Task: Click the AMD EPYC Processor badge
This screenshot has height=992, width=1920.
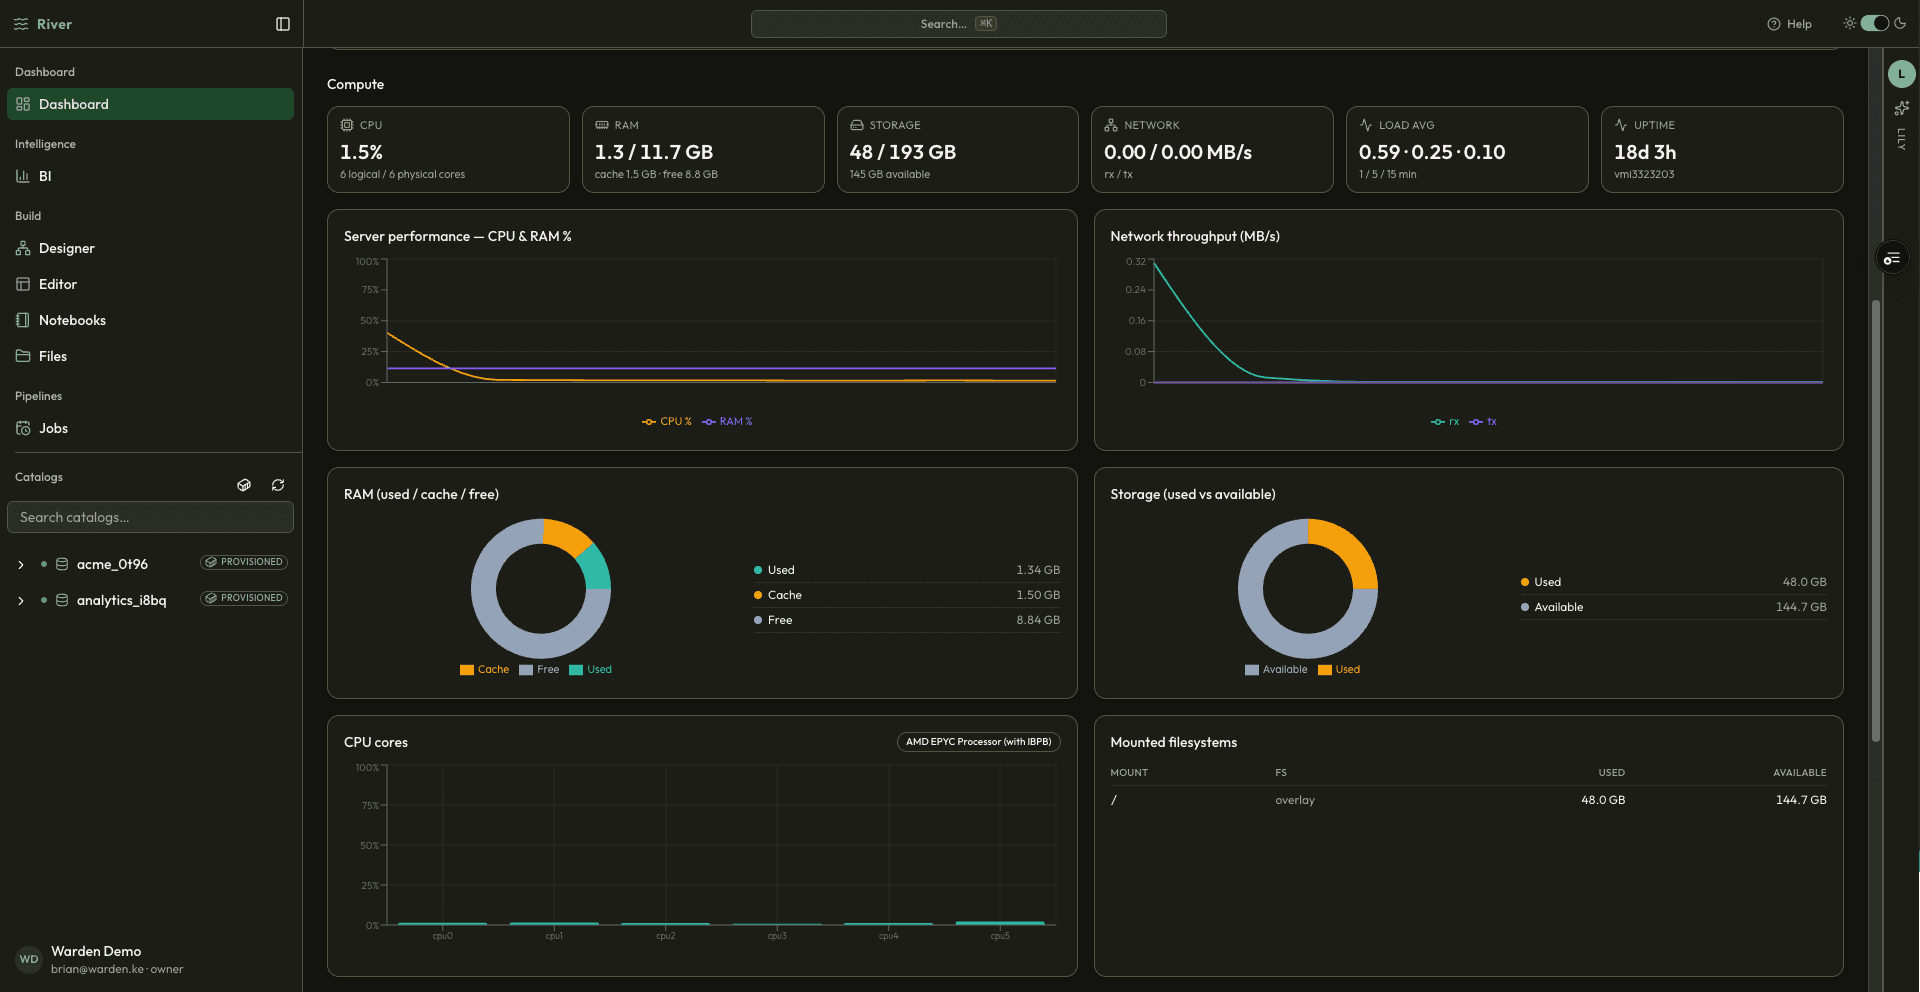Action: (978, 742)
